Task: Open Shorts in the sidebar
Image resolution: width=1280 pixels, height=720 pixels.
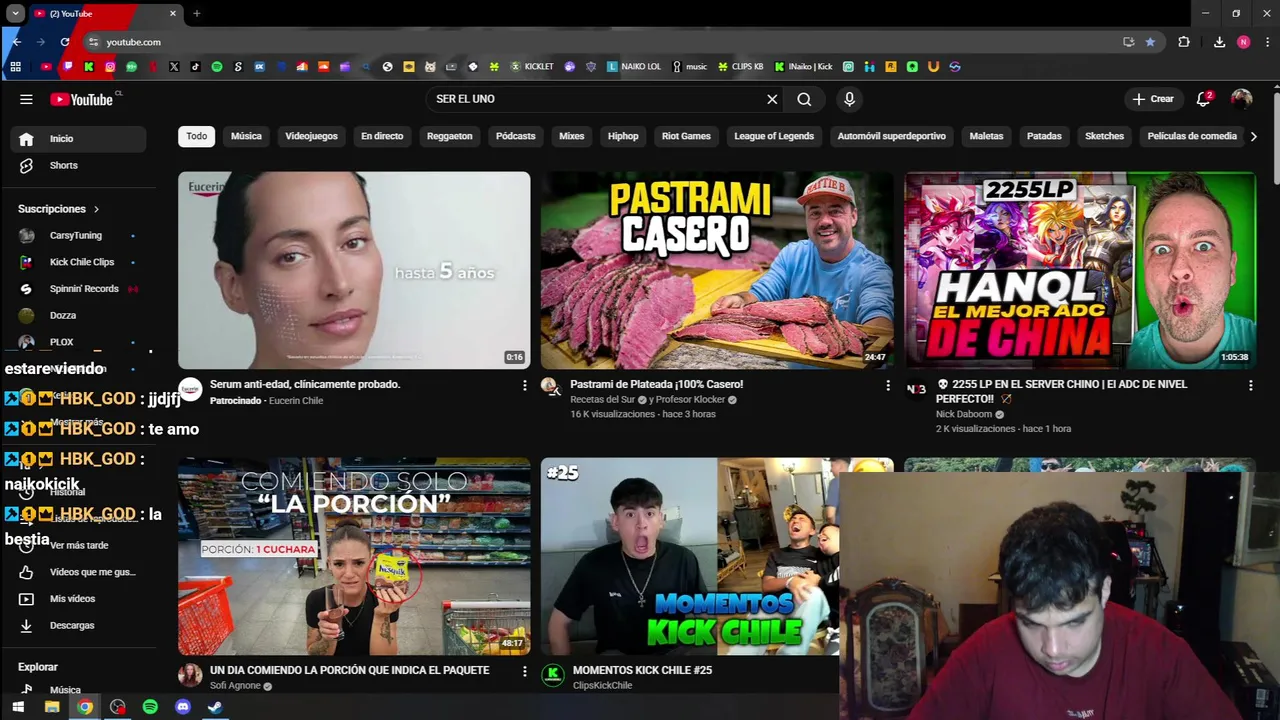Action: tap(78, 165)
